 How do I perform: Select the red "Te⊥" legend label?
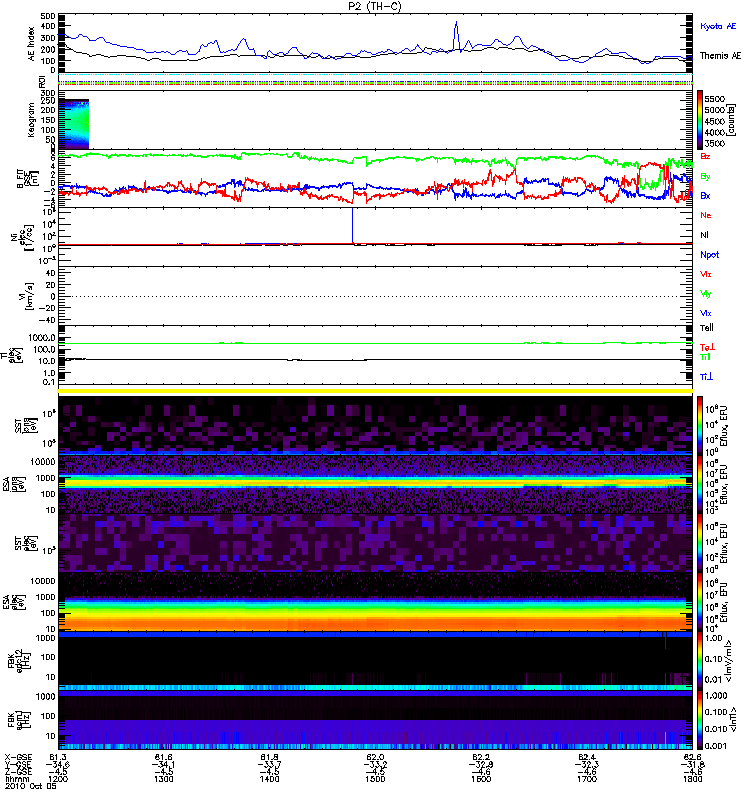coord(707,347)
